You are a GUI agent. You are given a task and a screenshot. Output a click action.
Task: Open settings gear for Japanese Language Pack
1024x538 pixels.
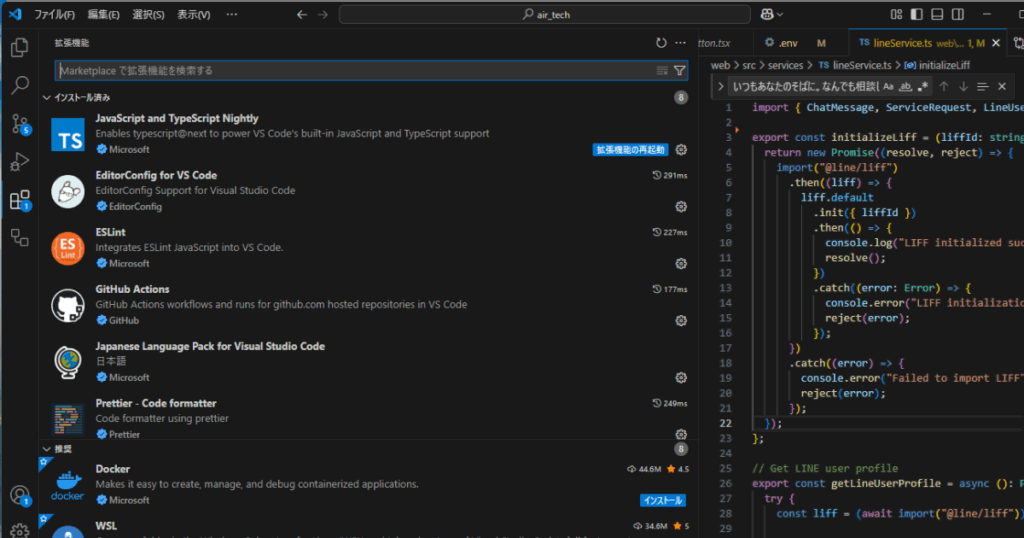tap(681, 377)
